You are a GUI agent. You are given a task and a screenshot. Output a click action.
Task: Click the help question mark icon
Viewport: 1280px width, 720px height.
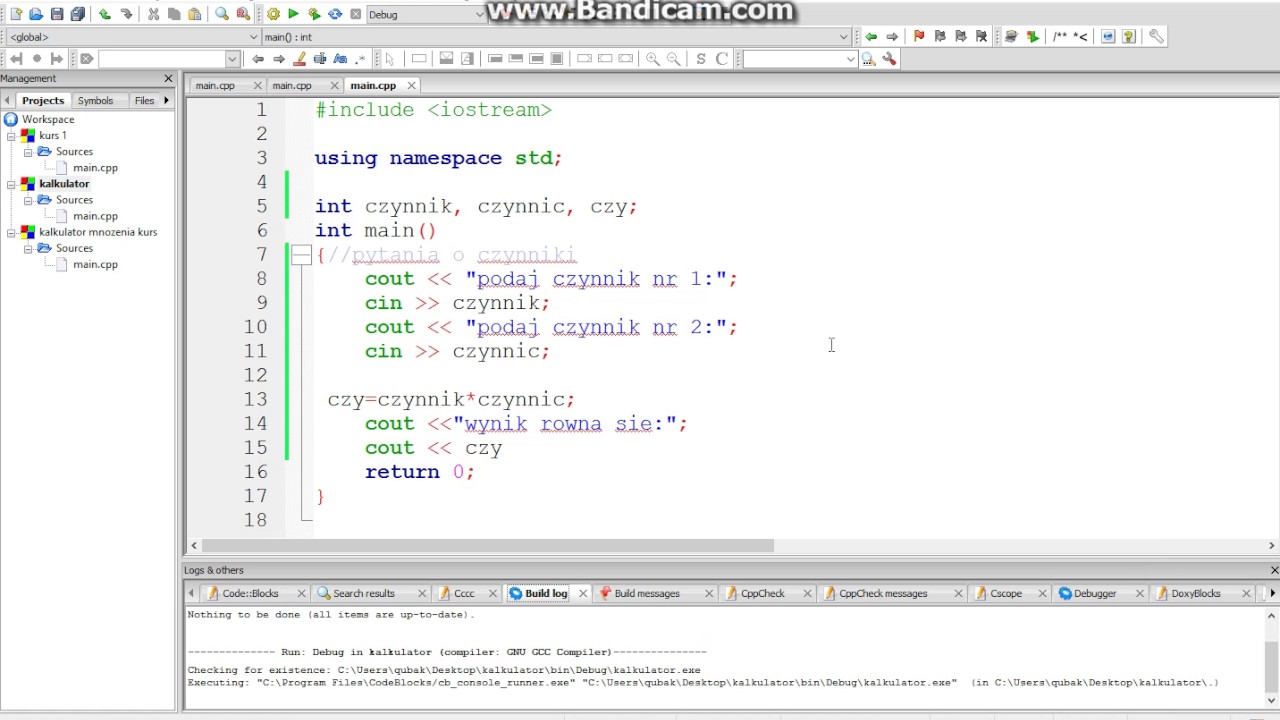(x=1129, y=37)
